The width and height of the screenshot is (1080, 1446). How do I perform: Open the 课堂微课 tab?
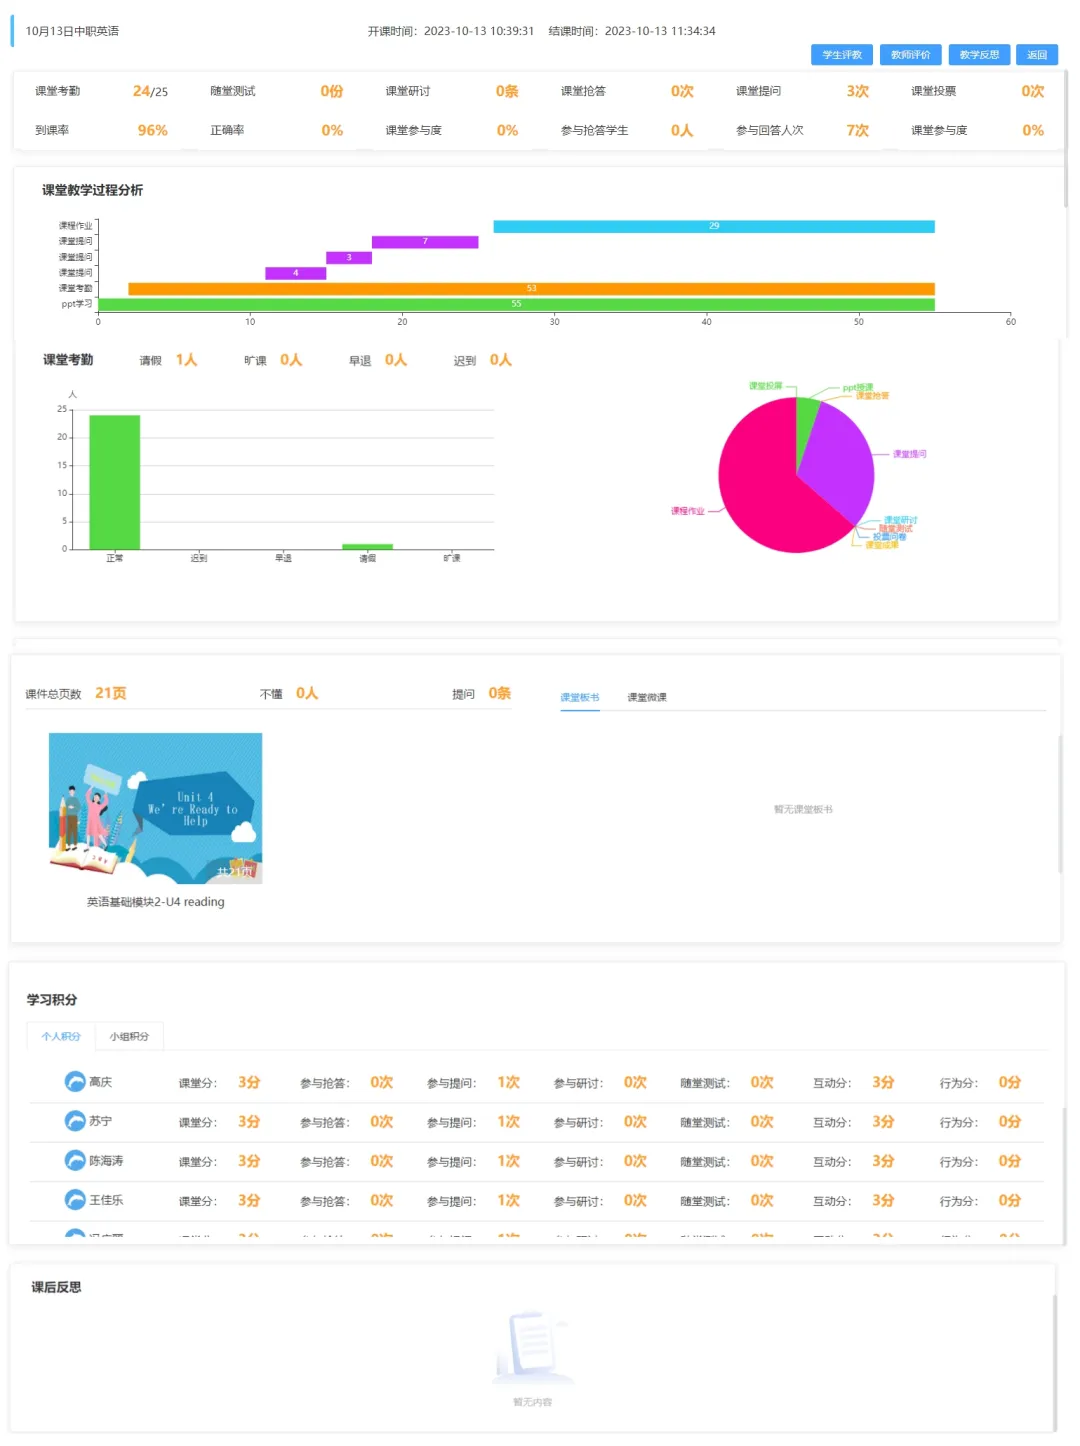pyautogui.click(x=647, y=698)
